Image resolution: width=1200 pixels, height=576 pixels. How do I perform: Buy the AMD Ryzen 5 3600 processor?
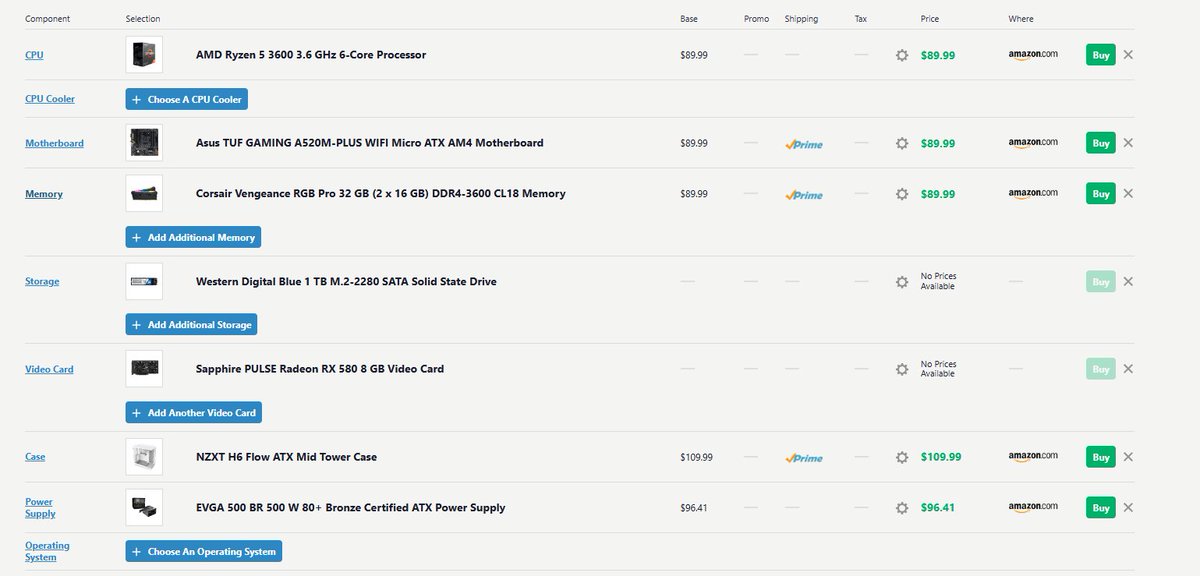(x=1101, y=55)
